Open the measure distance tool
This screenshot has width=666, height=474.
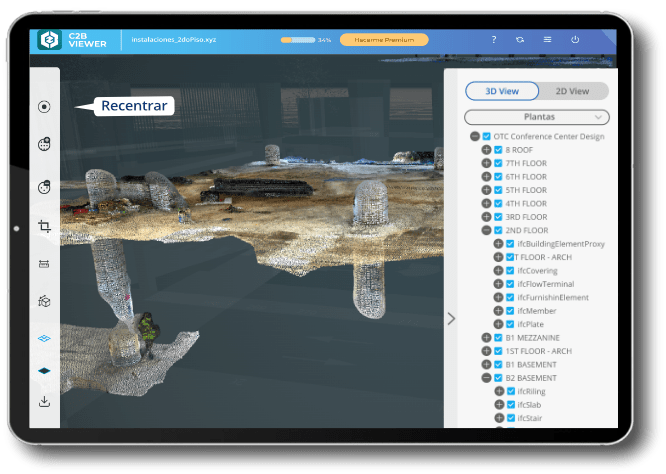(x=44, y=264)
